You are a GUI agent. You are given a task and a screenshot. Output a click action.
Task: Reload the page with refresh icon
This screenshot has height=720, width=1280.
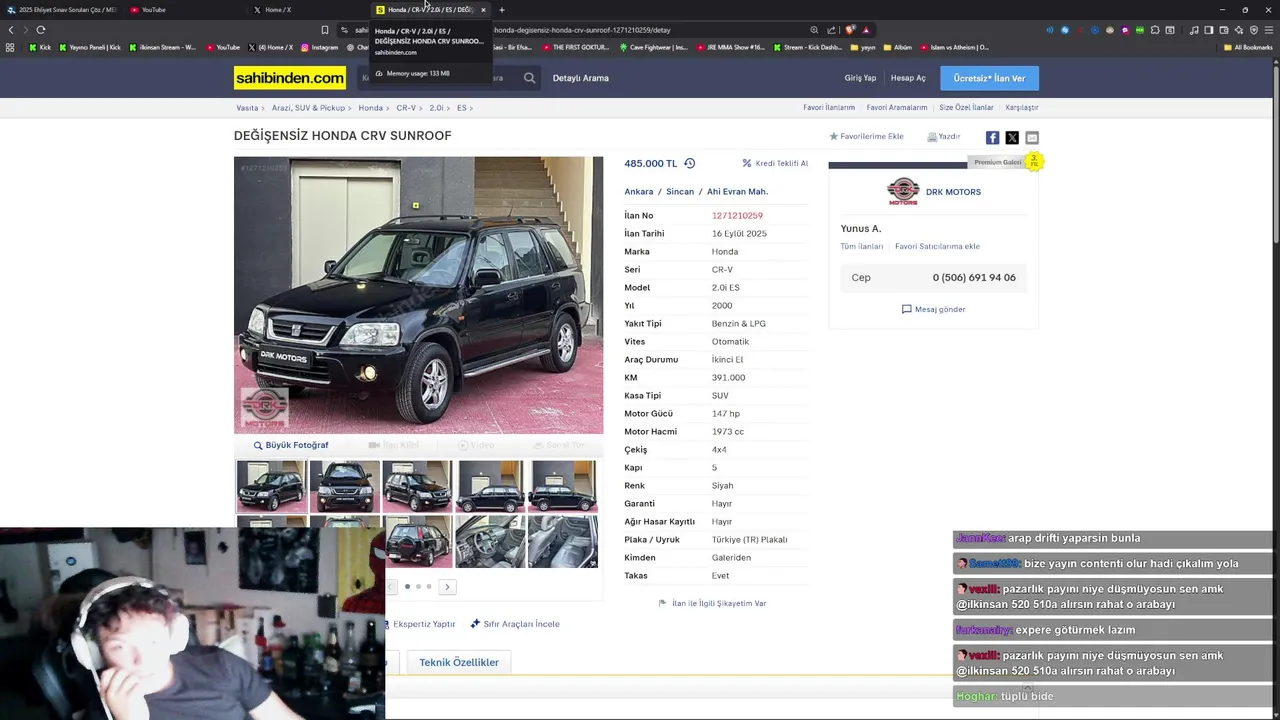pyautogui.click(x=41, y=30)
